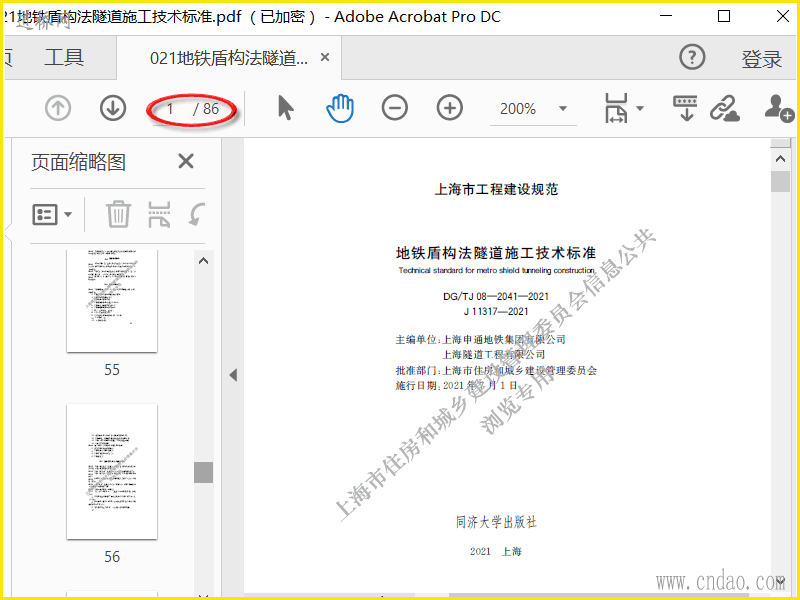Activate the Hand pan tool
Image resolution: width=800 pixels, height=600 pixels.
pyautogui.click(x=340, y=108)
